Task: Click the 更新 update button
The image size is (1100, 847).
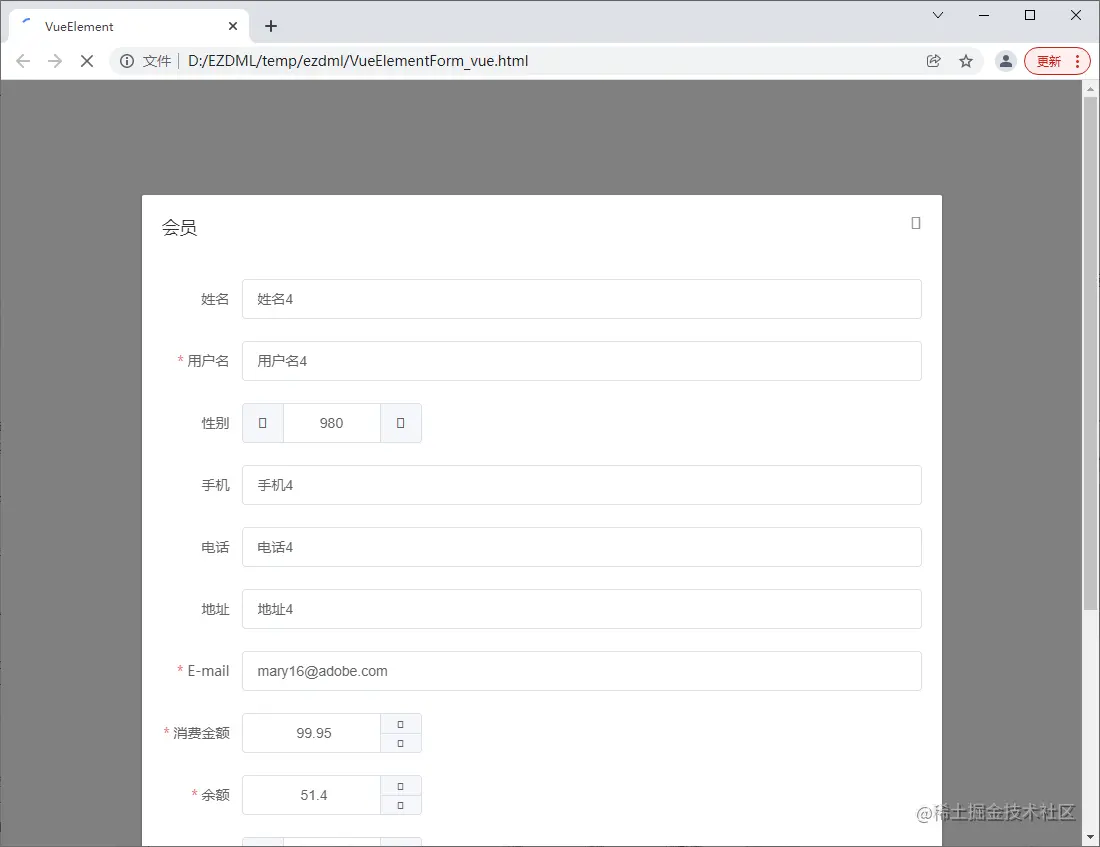Action: point(1057,61)
